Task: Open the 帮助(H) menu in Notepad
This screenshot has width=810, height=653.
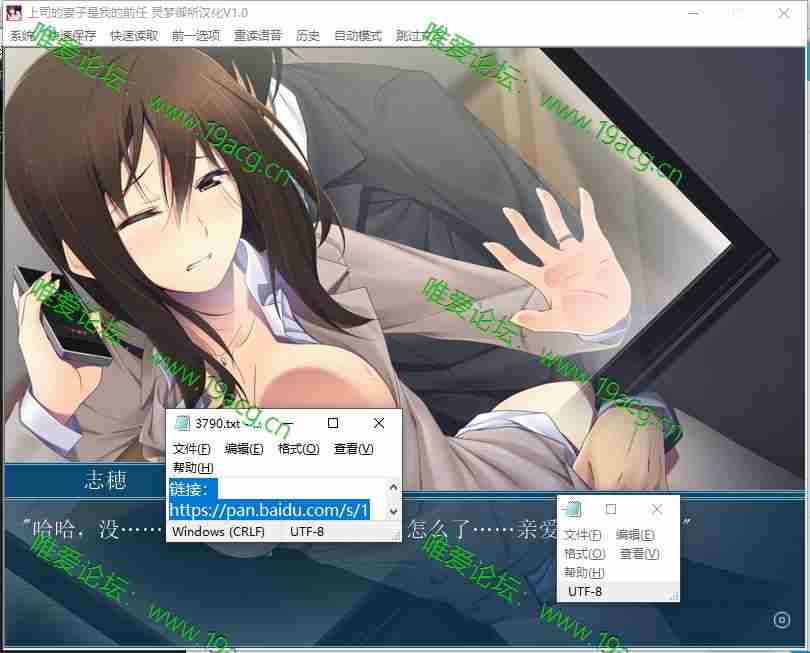Action: pos(192,470)
